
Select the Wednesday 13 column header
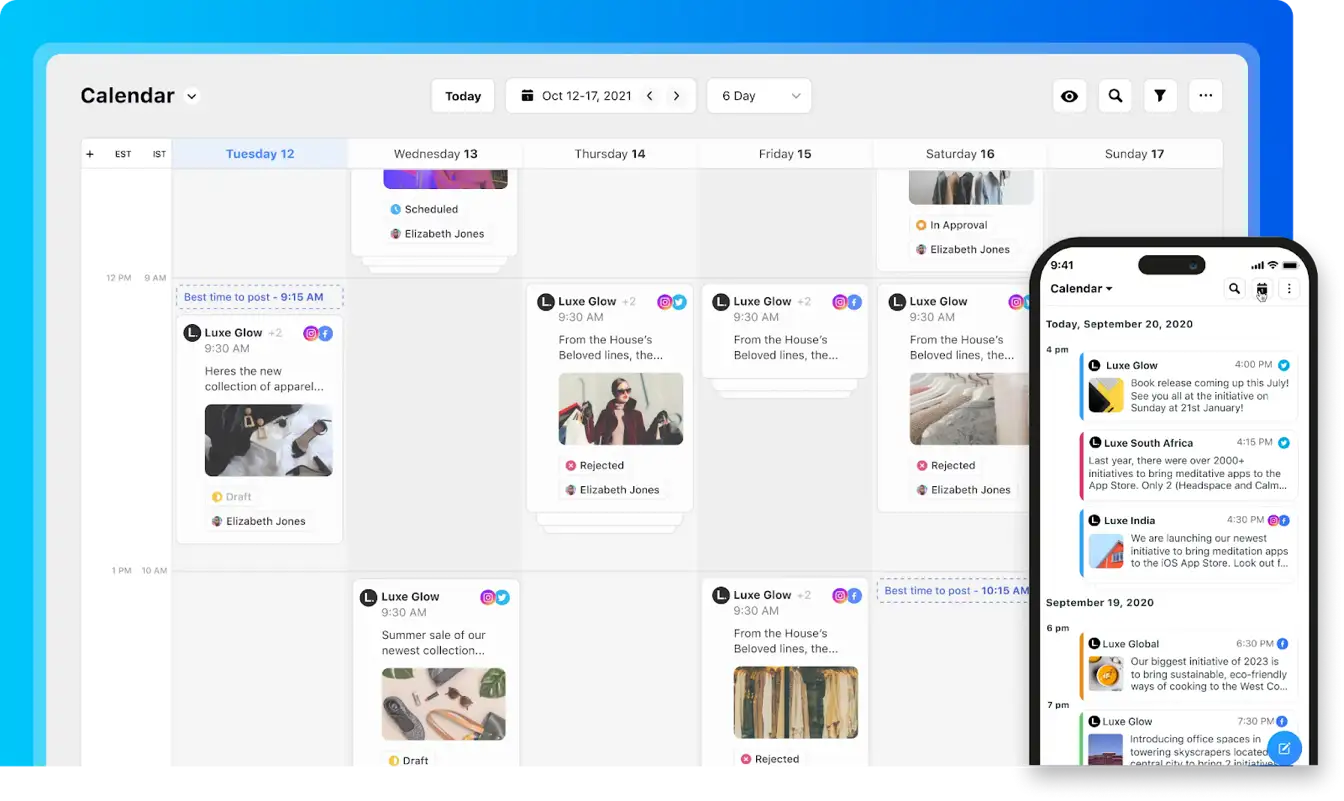click(435, 154)
